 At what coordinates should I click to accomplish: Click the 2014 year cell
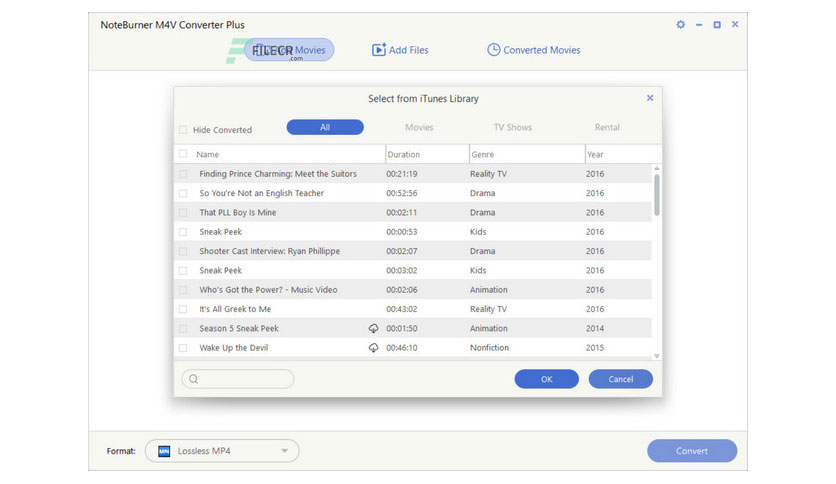[x=595, y=328]
